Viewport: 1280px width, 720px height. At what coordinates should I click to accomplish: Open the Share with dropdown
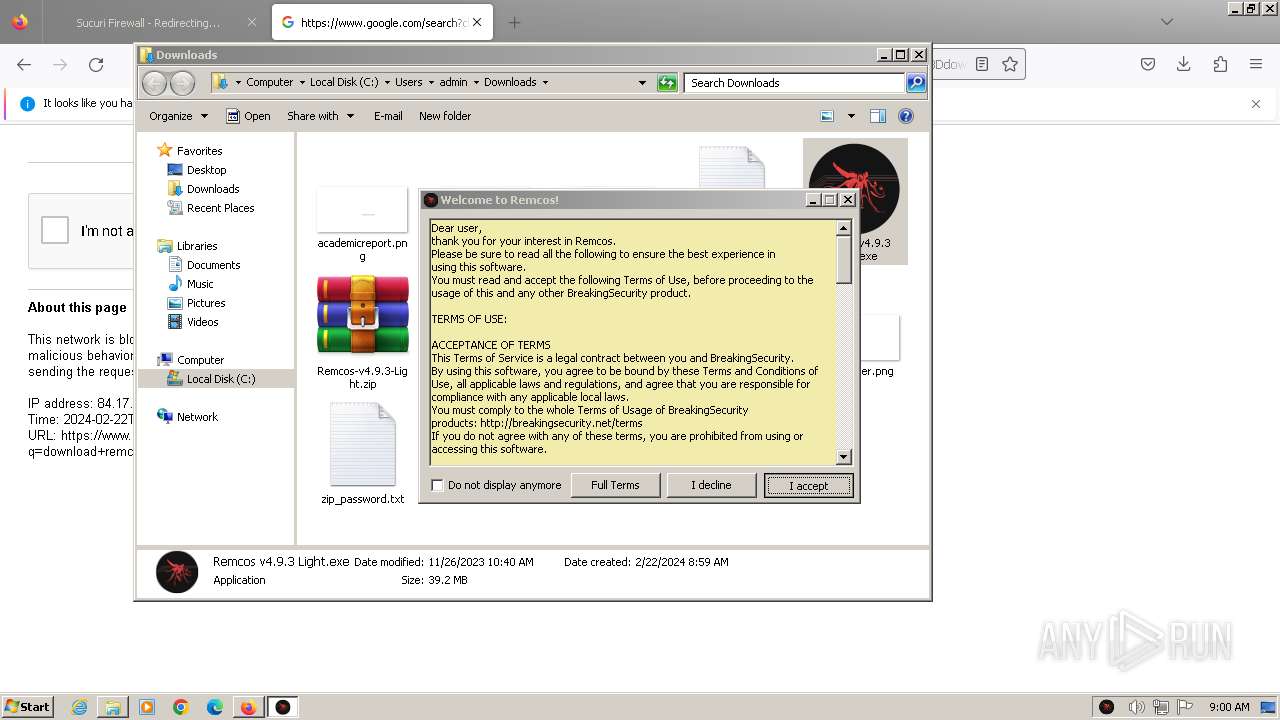click(x=320, y=116)
